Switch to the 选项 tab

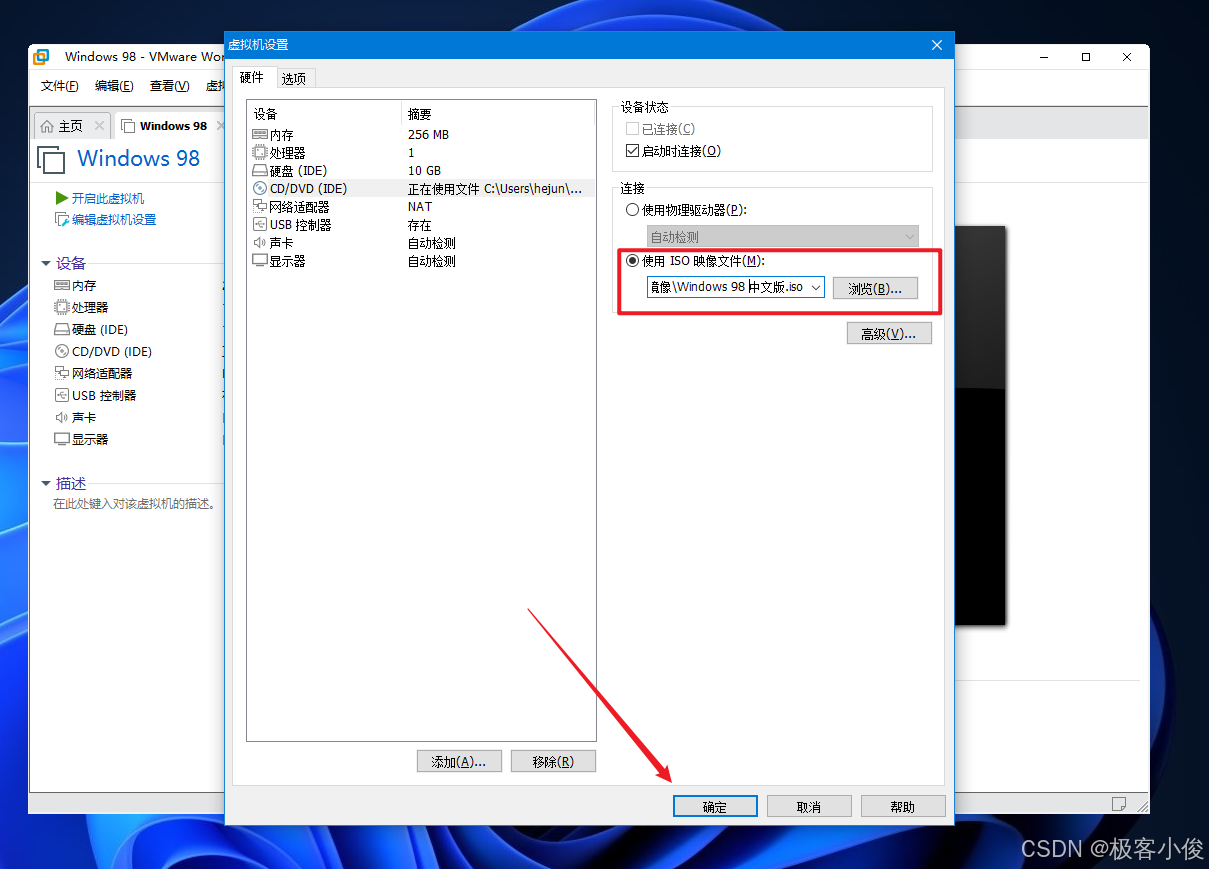pyautogui.click(x=294, y=78)
